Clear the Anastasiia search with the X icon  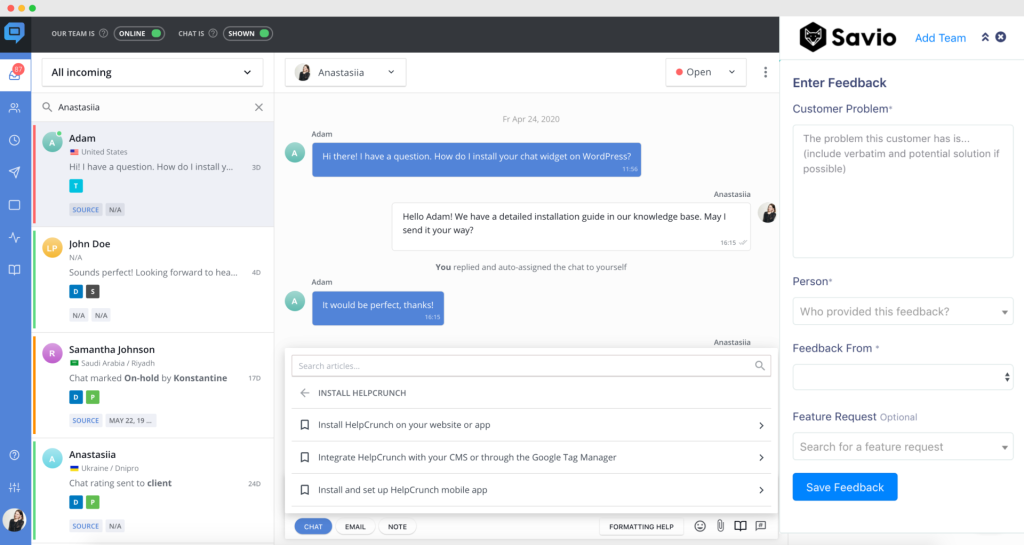[259, 107]
